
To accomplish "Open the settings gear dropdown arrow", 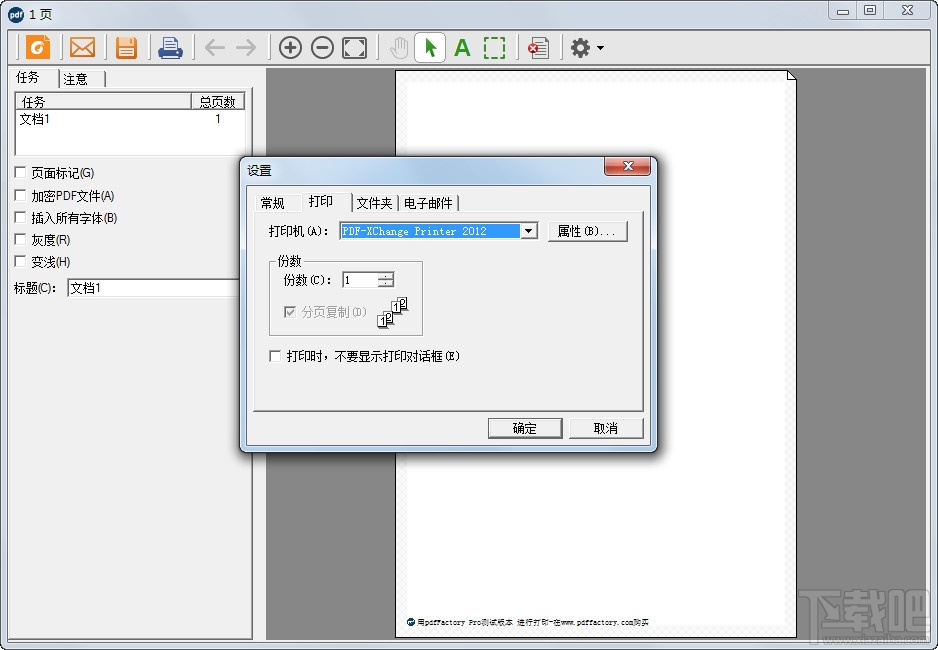I will pyautogui.click(x=601, y=47).
